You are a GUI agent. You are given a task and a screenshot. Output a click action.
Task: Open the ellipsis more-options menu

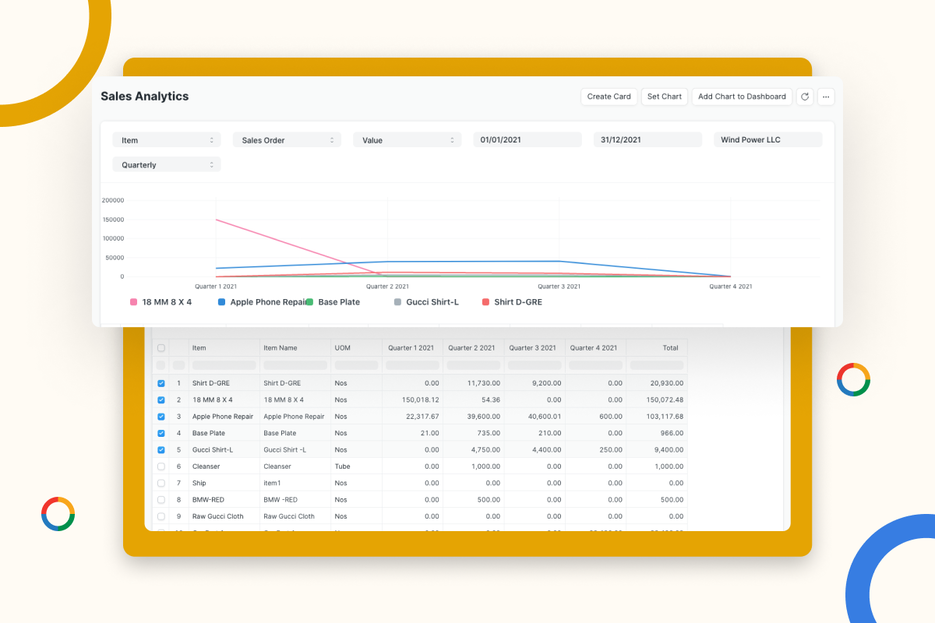(x=825, y=96)
